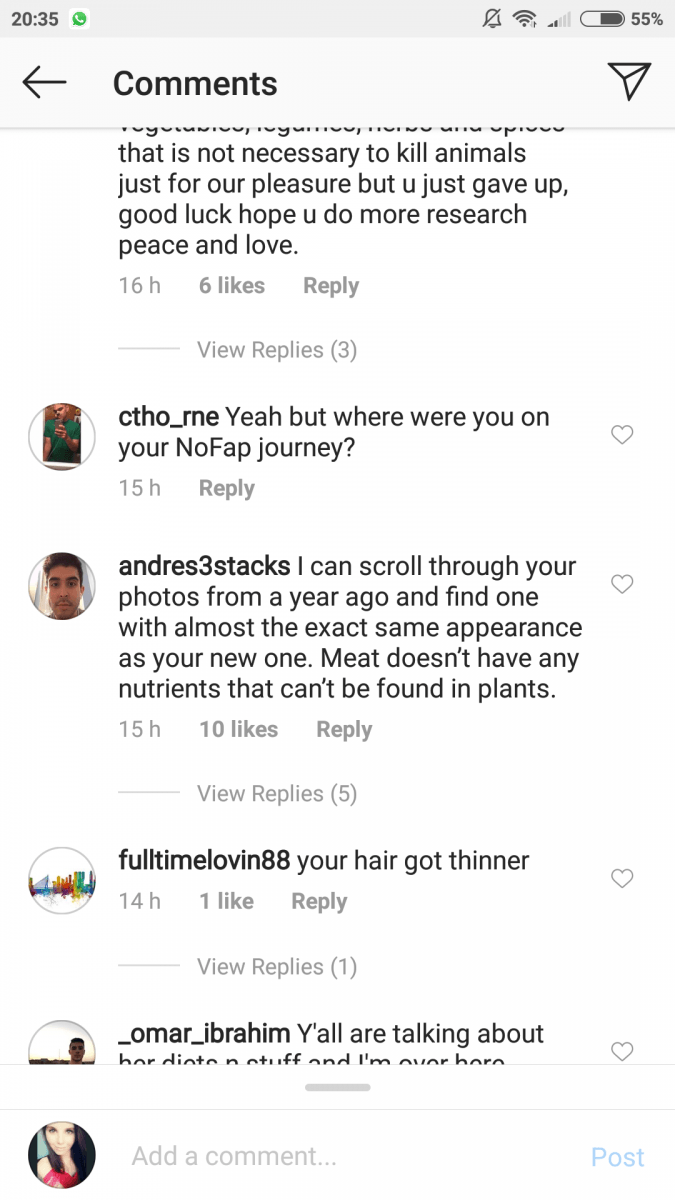Open the 10 likes list
Viewport: 675px width, 1200px height.
click(238, 729)
